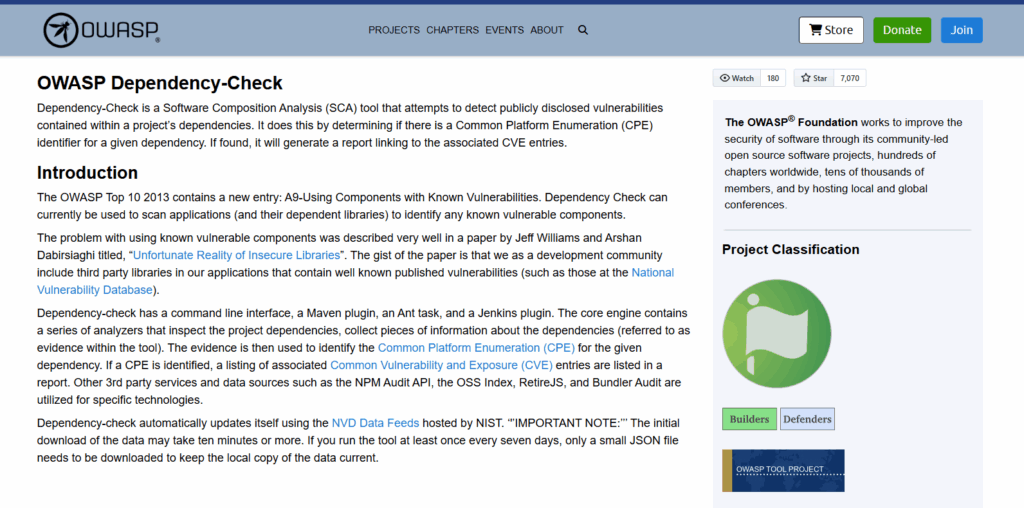Click the watcher count 180
Viewport: 1024px width, 508px height.
point(773,78)
